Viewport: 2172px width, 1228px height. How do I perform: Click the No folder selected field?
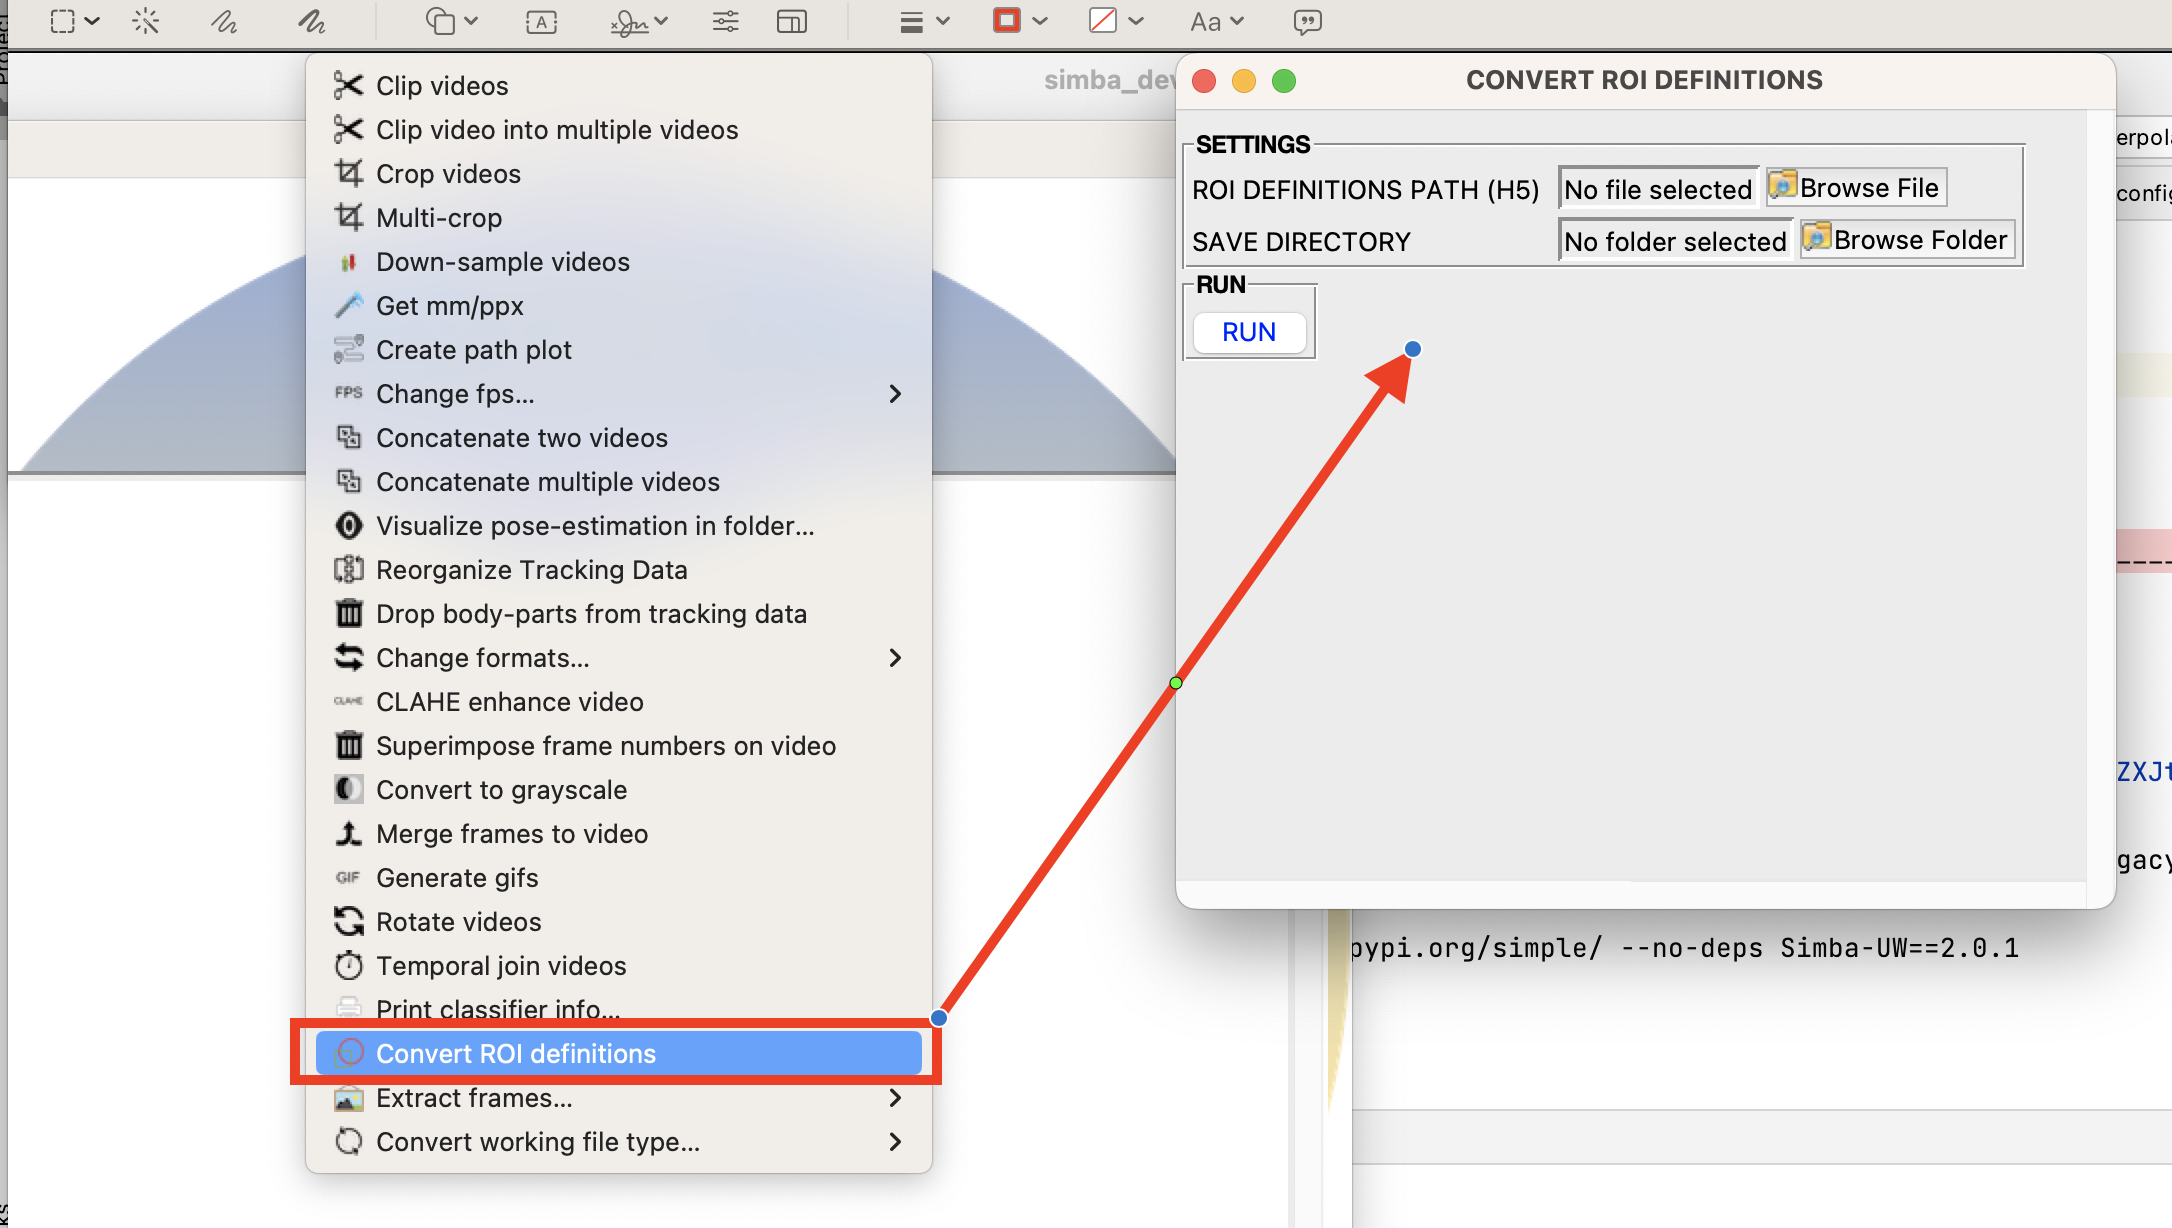1674,240
